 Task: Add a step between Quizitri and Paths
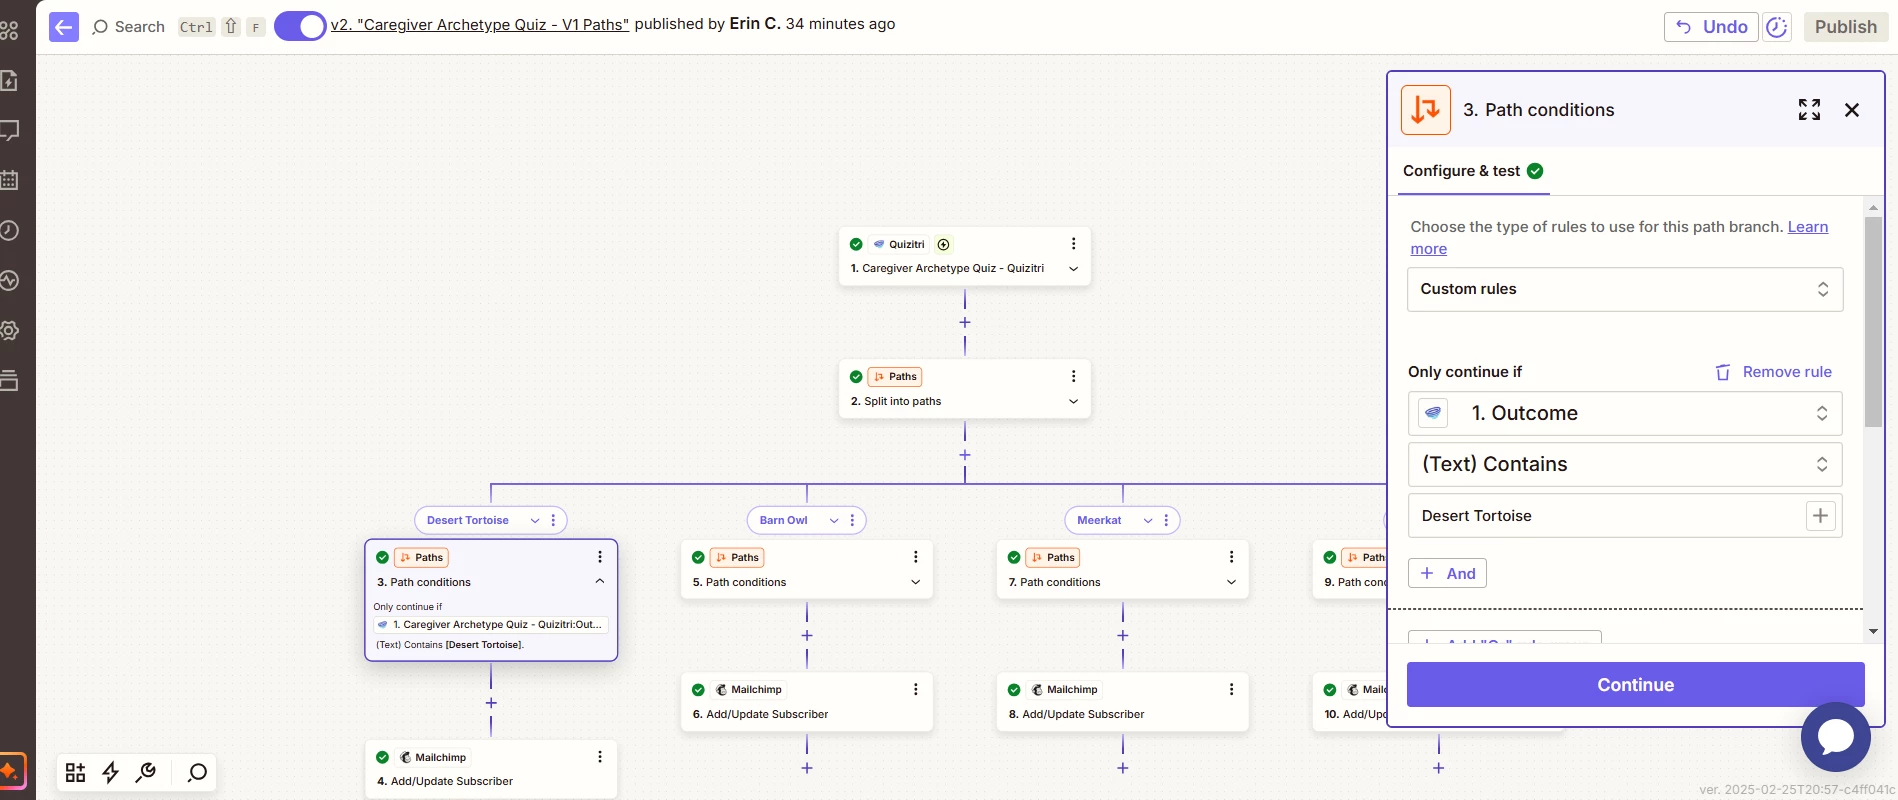(965, 323)
